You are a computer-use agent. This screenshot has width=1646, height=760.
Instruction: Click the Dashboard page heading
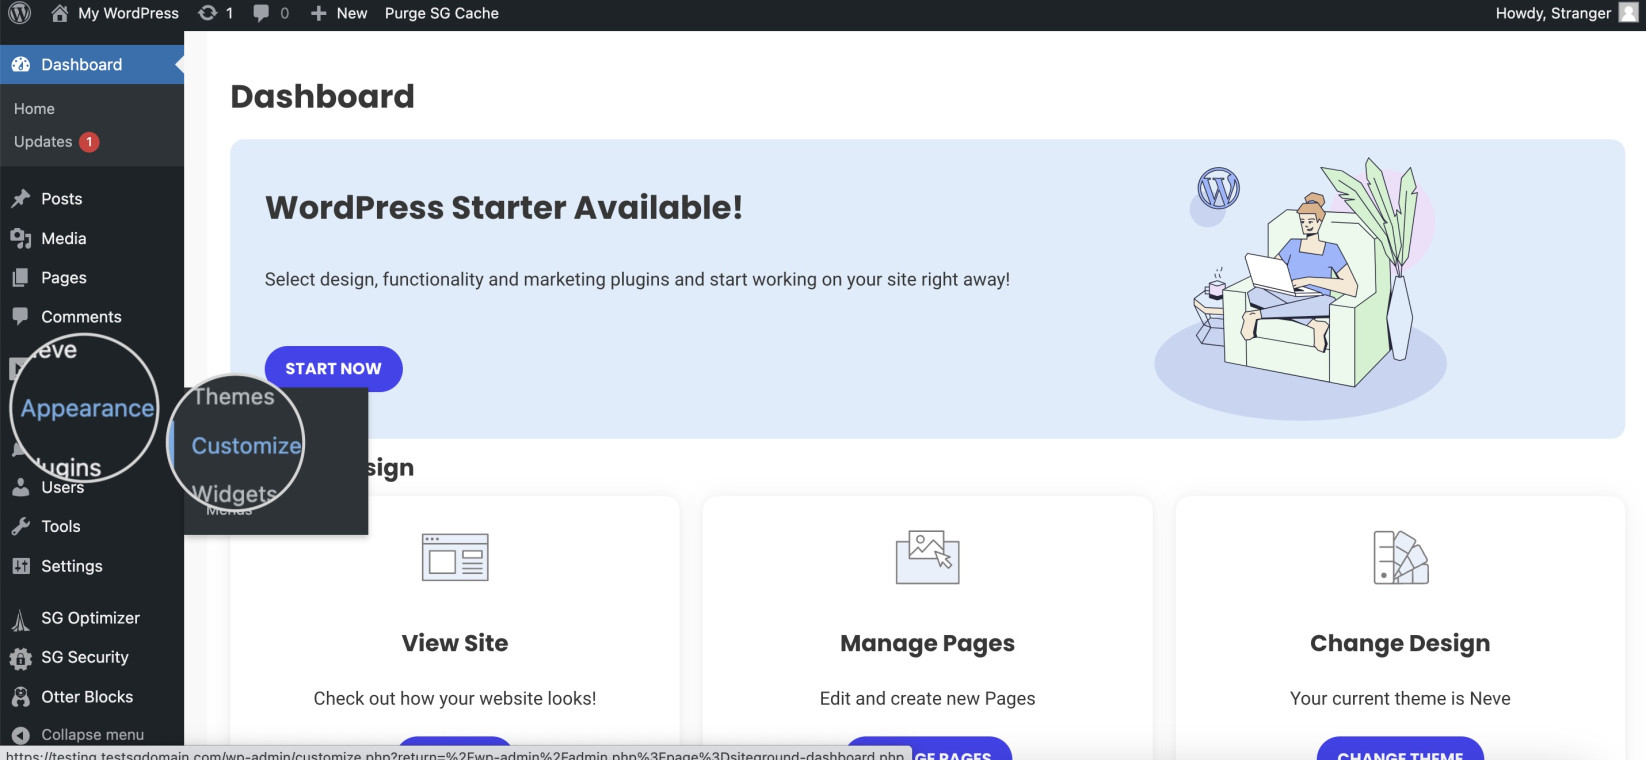click(x=322, y=96)
